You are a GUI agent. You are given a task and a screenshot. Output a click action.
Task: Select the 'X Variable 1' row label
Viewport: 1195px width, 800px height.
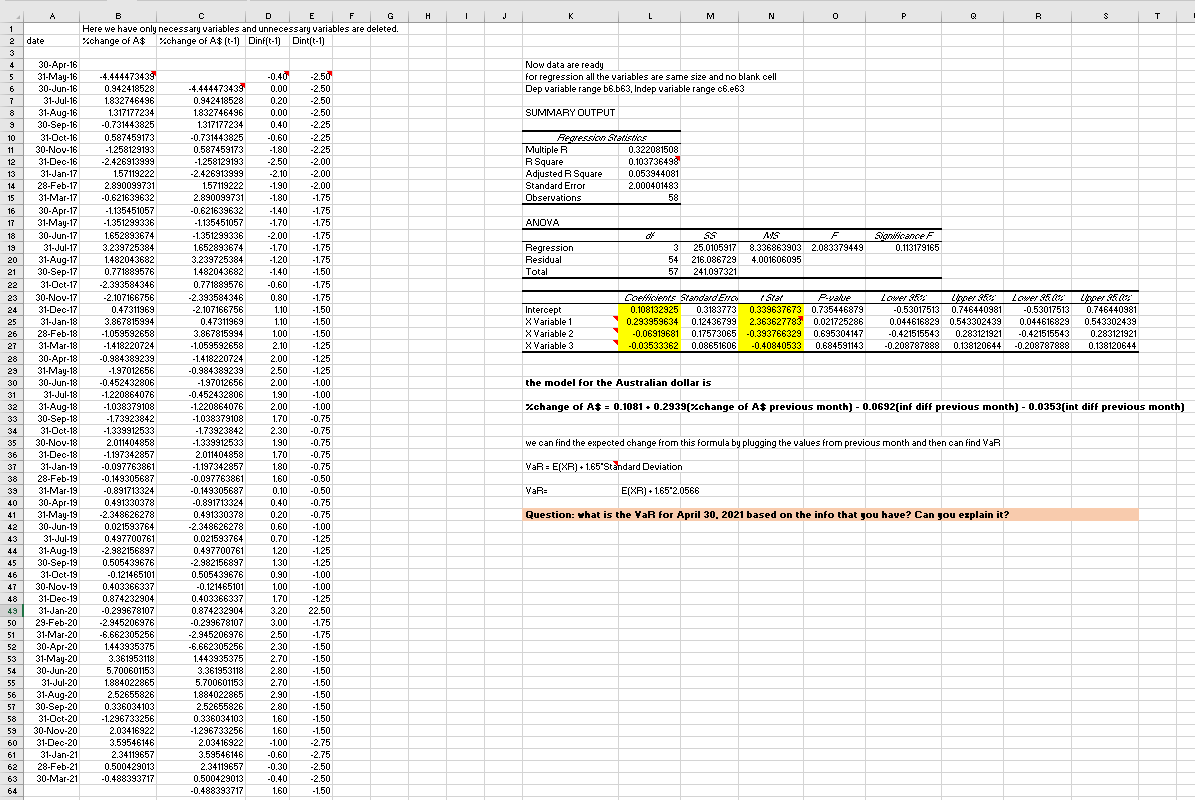(x=570, y=322)
